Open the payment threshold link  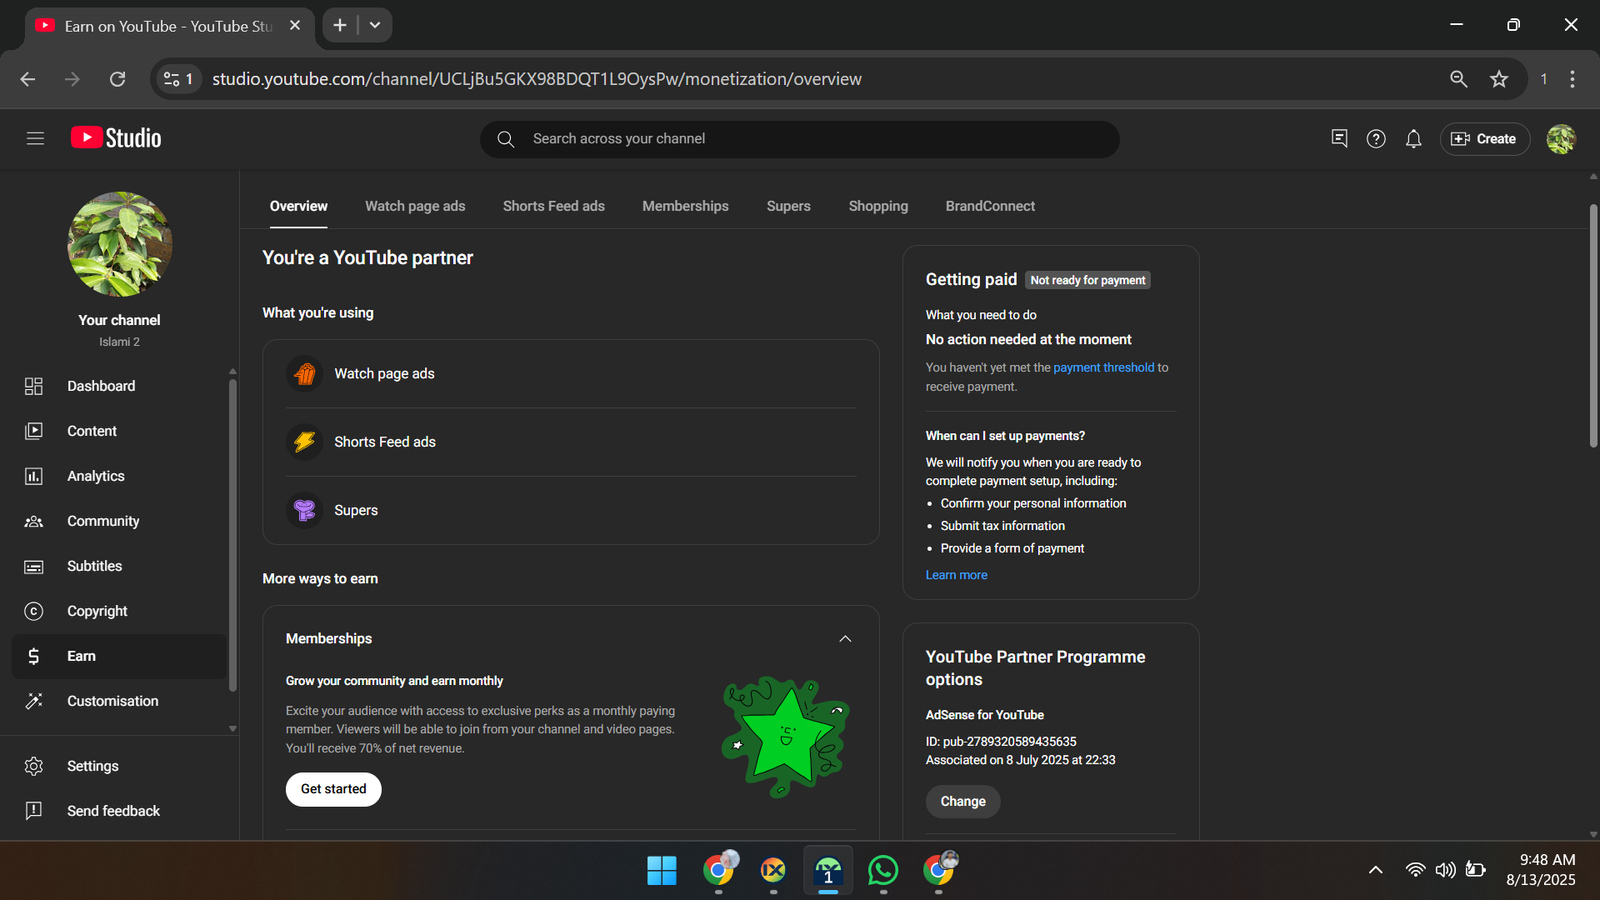(1103, 368)
